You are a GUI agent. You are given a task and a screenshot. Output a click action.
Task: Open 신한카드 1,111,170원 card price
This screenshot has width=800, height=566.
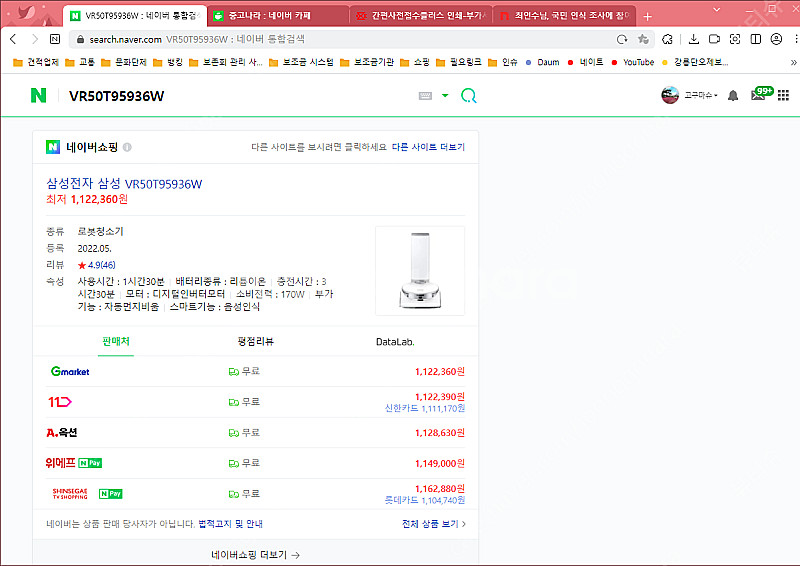(x=424, y=408)
